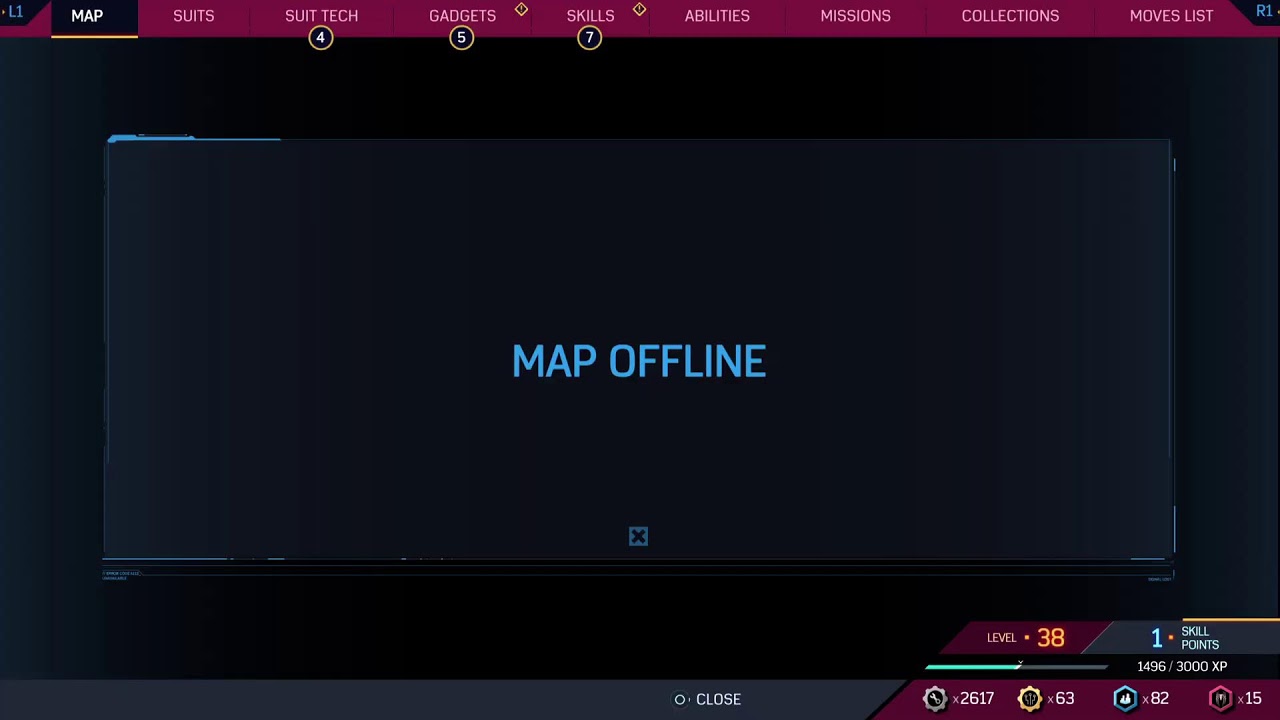
Task: Click the blue hexagon token icon beside x82
Action: click(x=1125, y=699)
